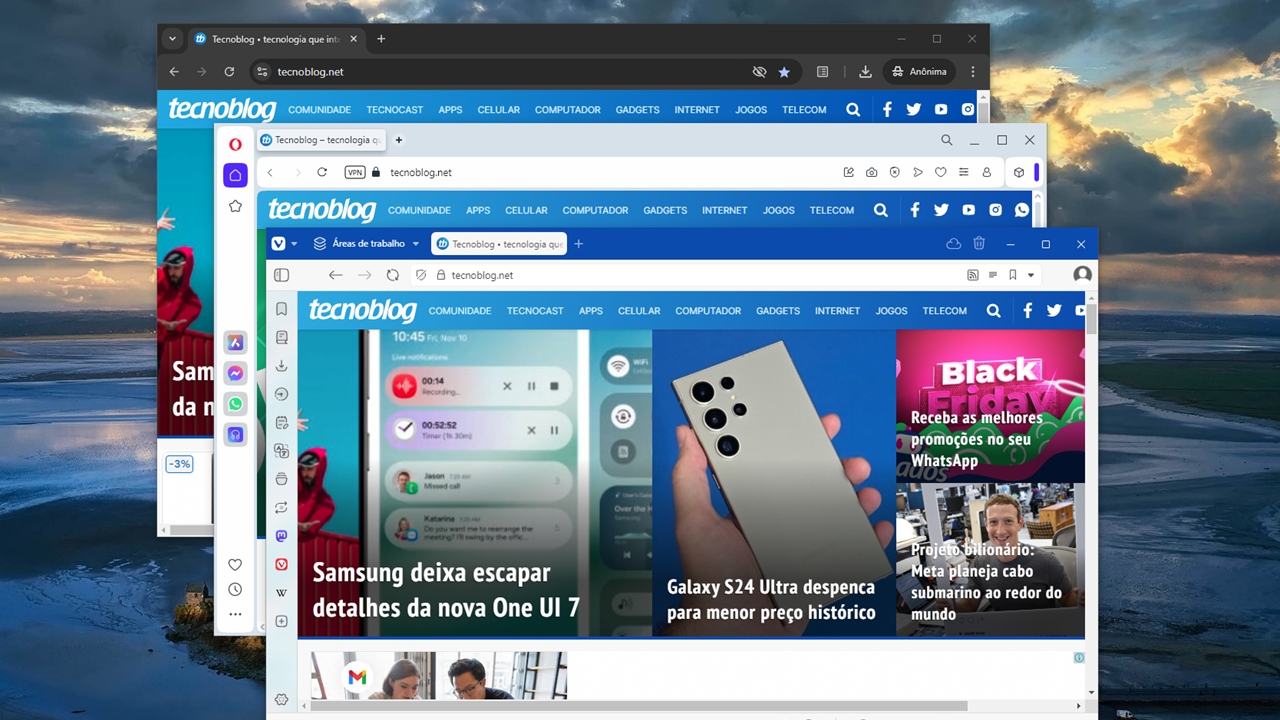Reload page in Opera window
Screen dimensions: 1280x720
[x=322, y=172]
